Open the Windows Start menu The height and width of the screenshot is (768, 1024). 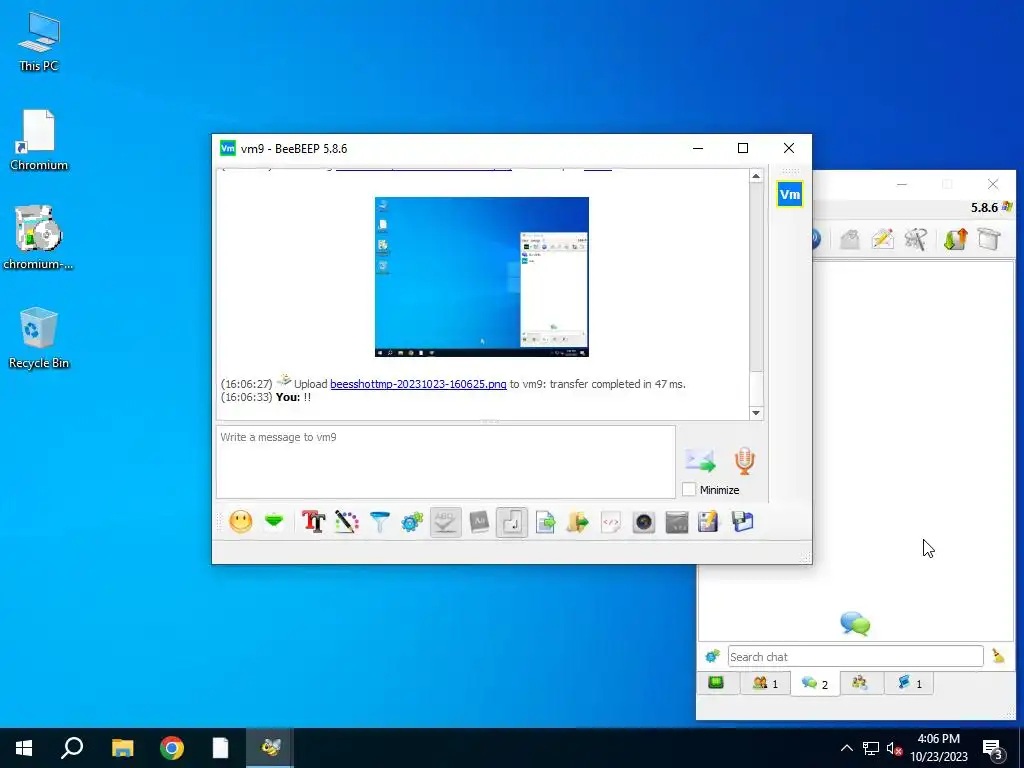point(24,748)
